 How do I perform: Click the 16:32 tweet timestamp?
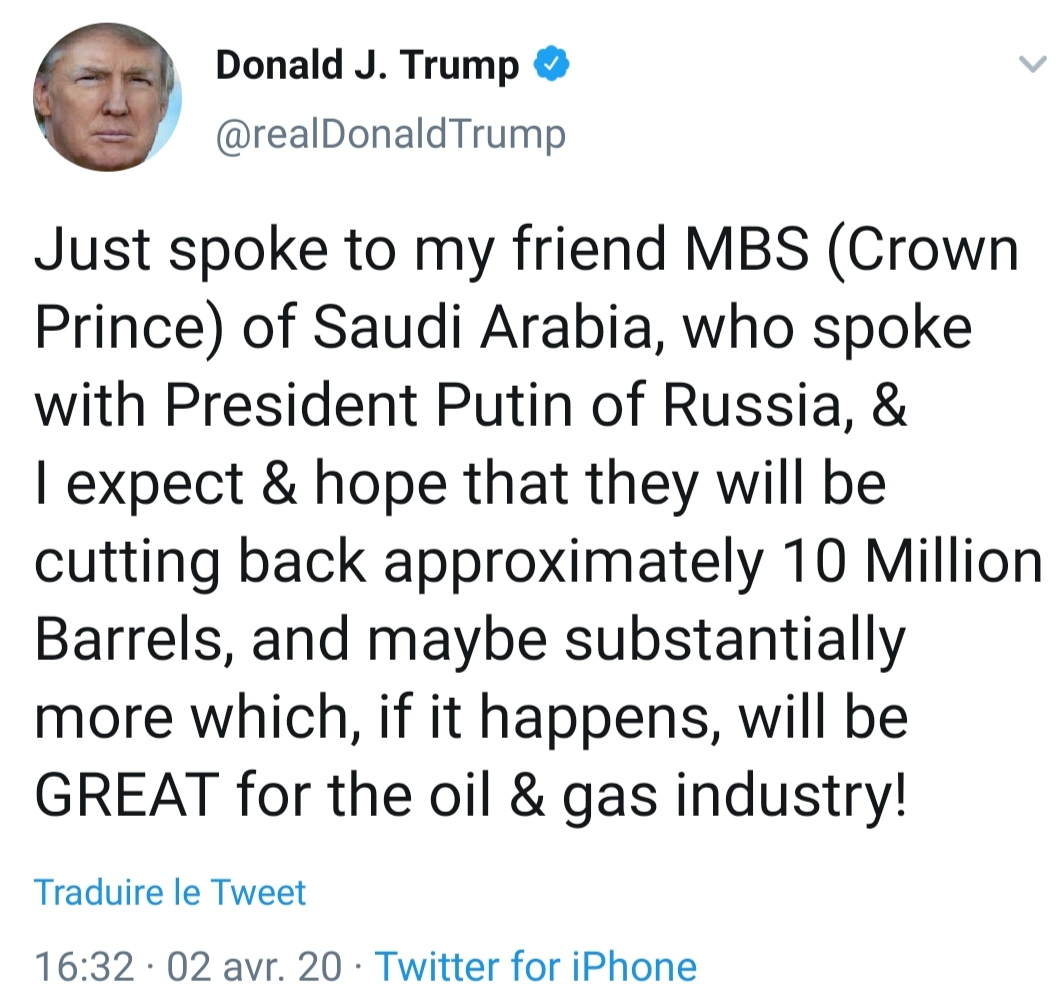(84, 967)
